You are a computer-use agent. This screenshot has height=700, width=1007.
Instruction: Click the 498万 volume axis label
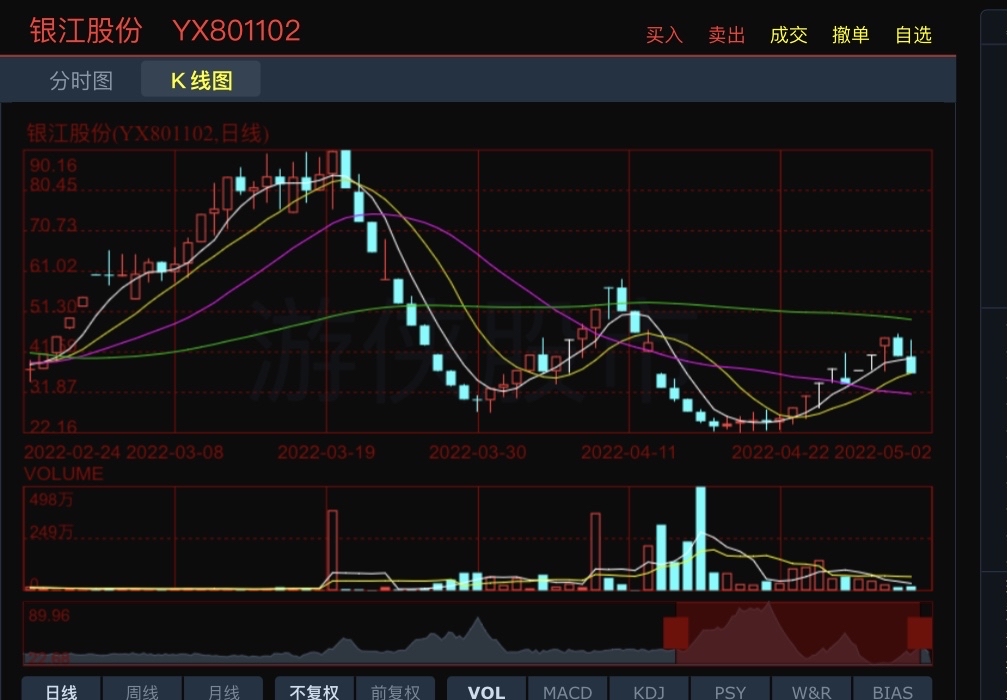point(51,499)
